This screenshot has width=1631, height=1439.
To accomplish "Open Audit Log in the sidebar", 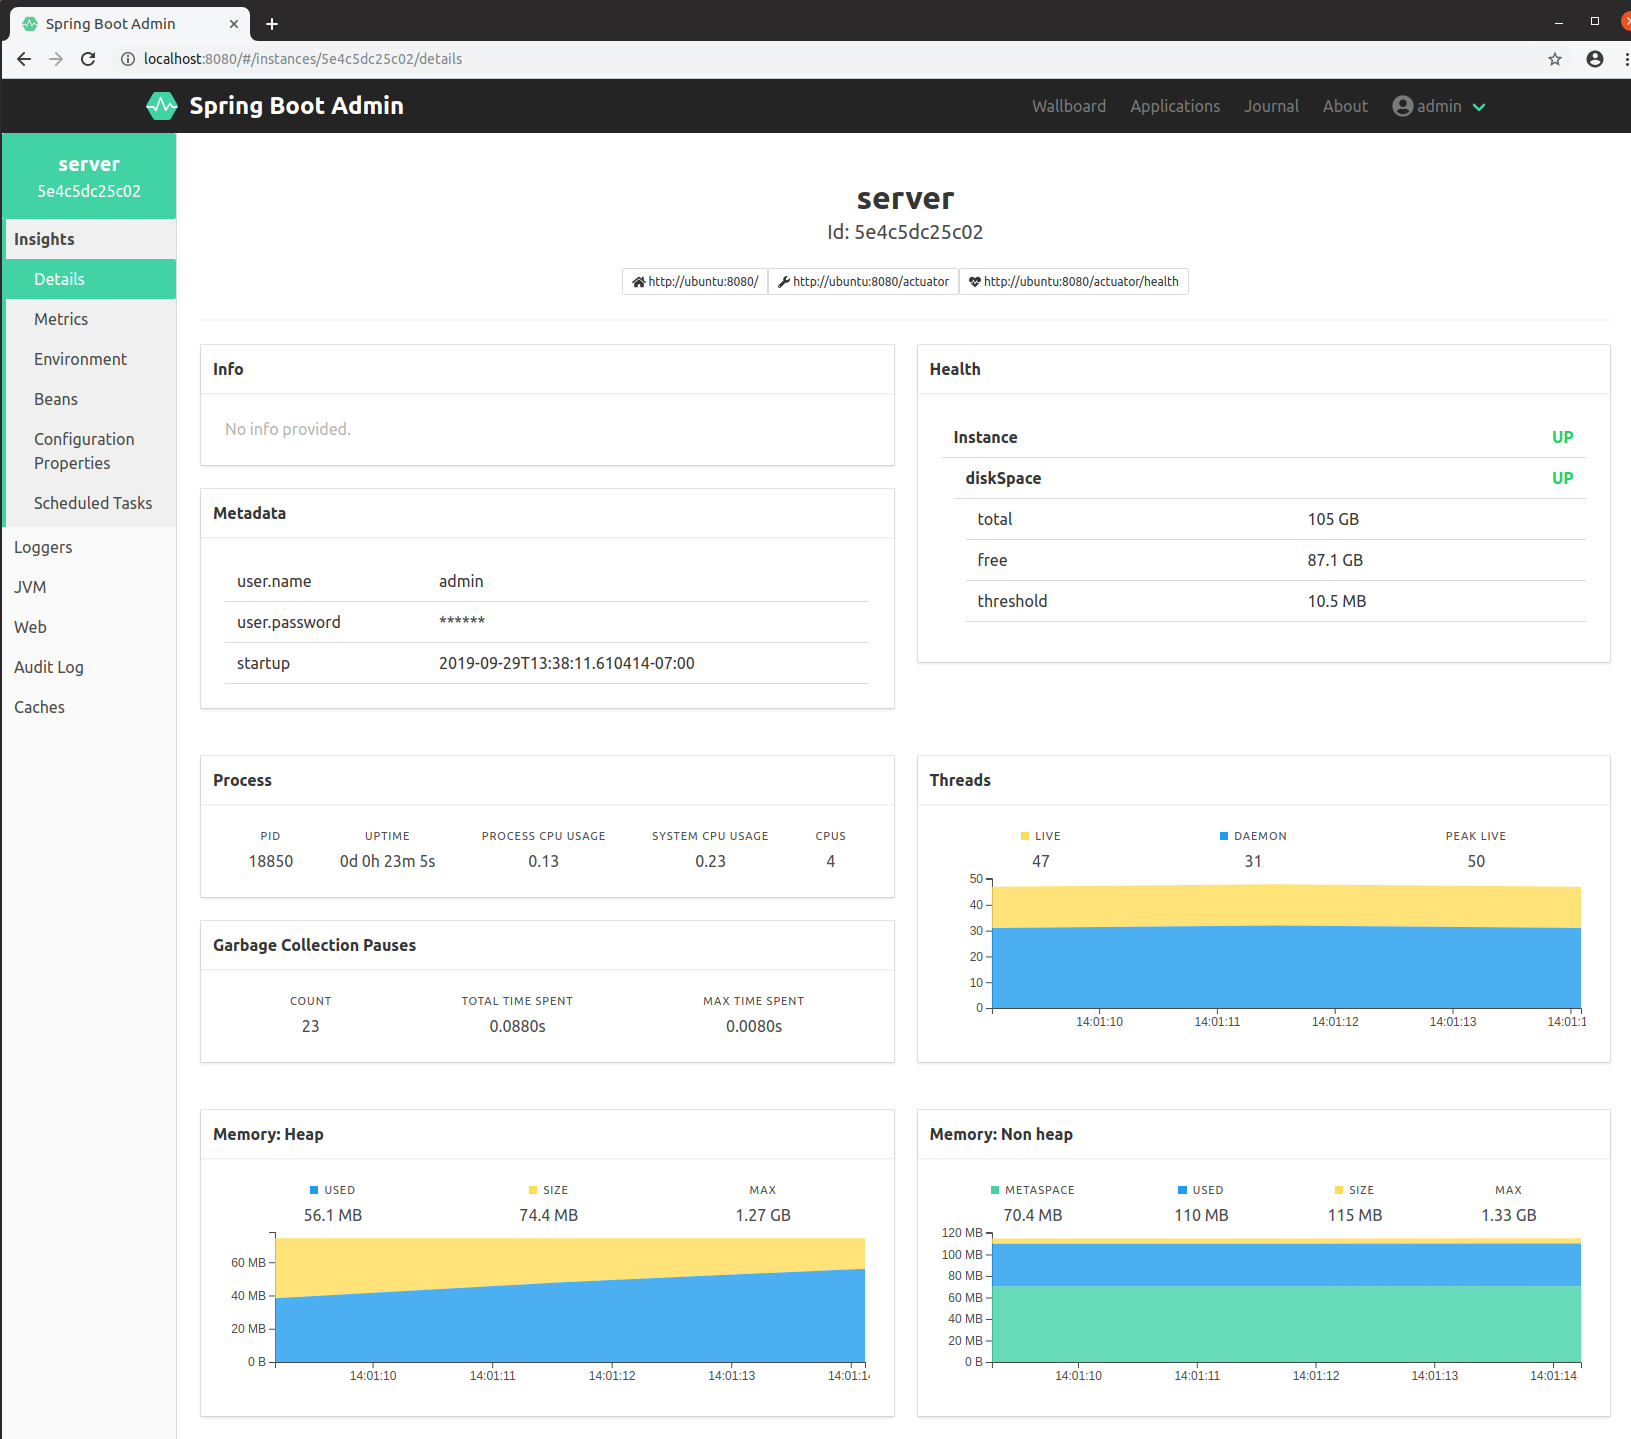I will pos(89,667).
